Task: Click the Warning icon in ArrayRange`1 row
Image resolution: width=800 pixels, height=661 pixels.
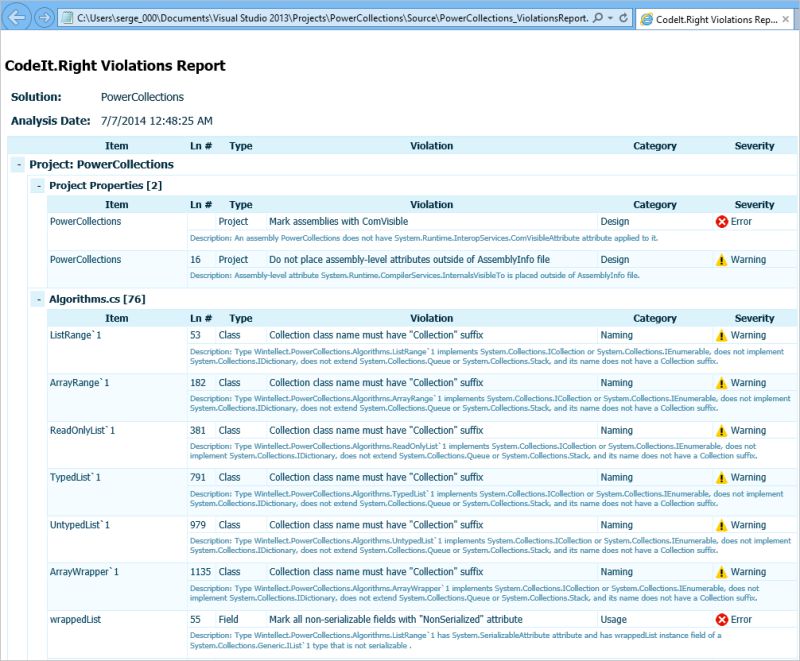Action: point(721,383)
